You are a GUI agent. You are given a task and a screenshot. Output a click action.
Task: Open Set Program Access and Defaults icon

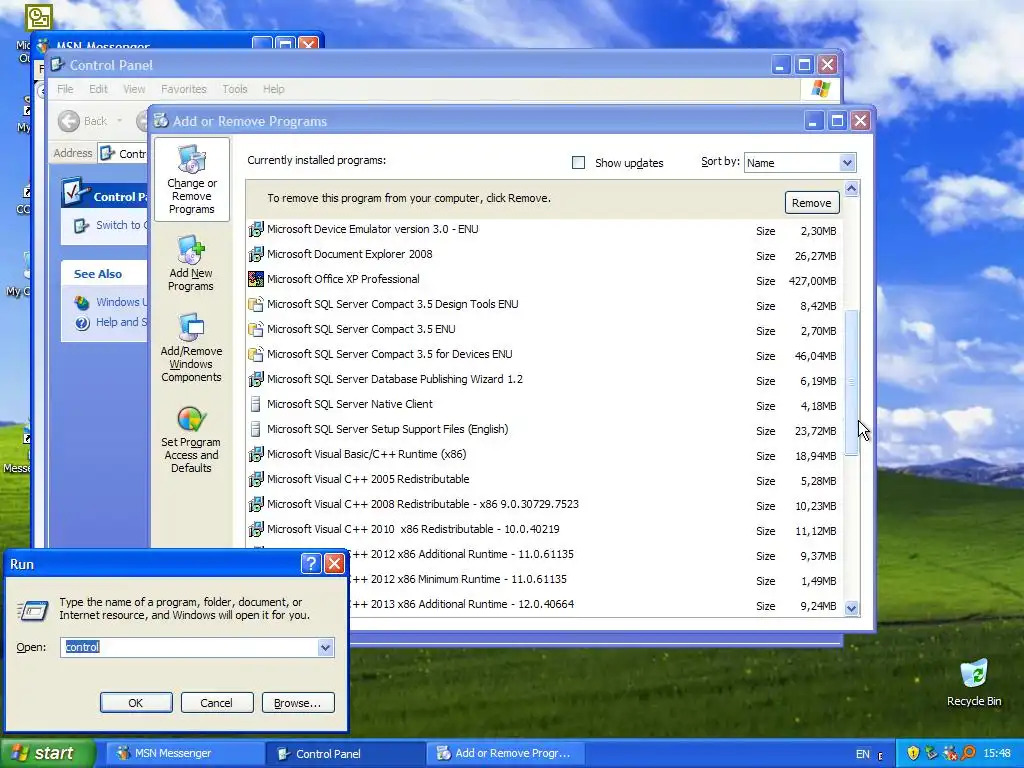[191, 439]
